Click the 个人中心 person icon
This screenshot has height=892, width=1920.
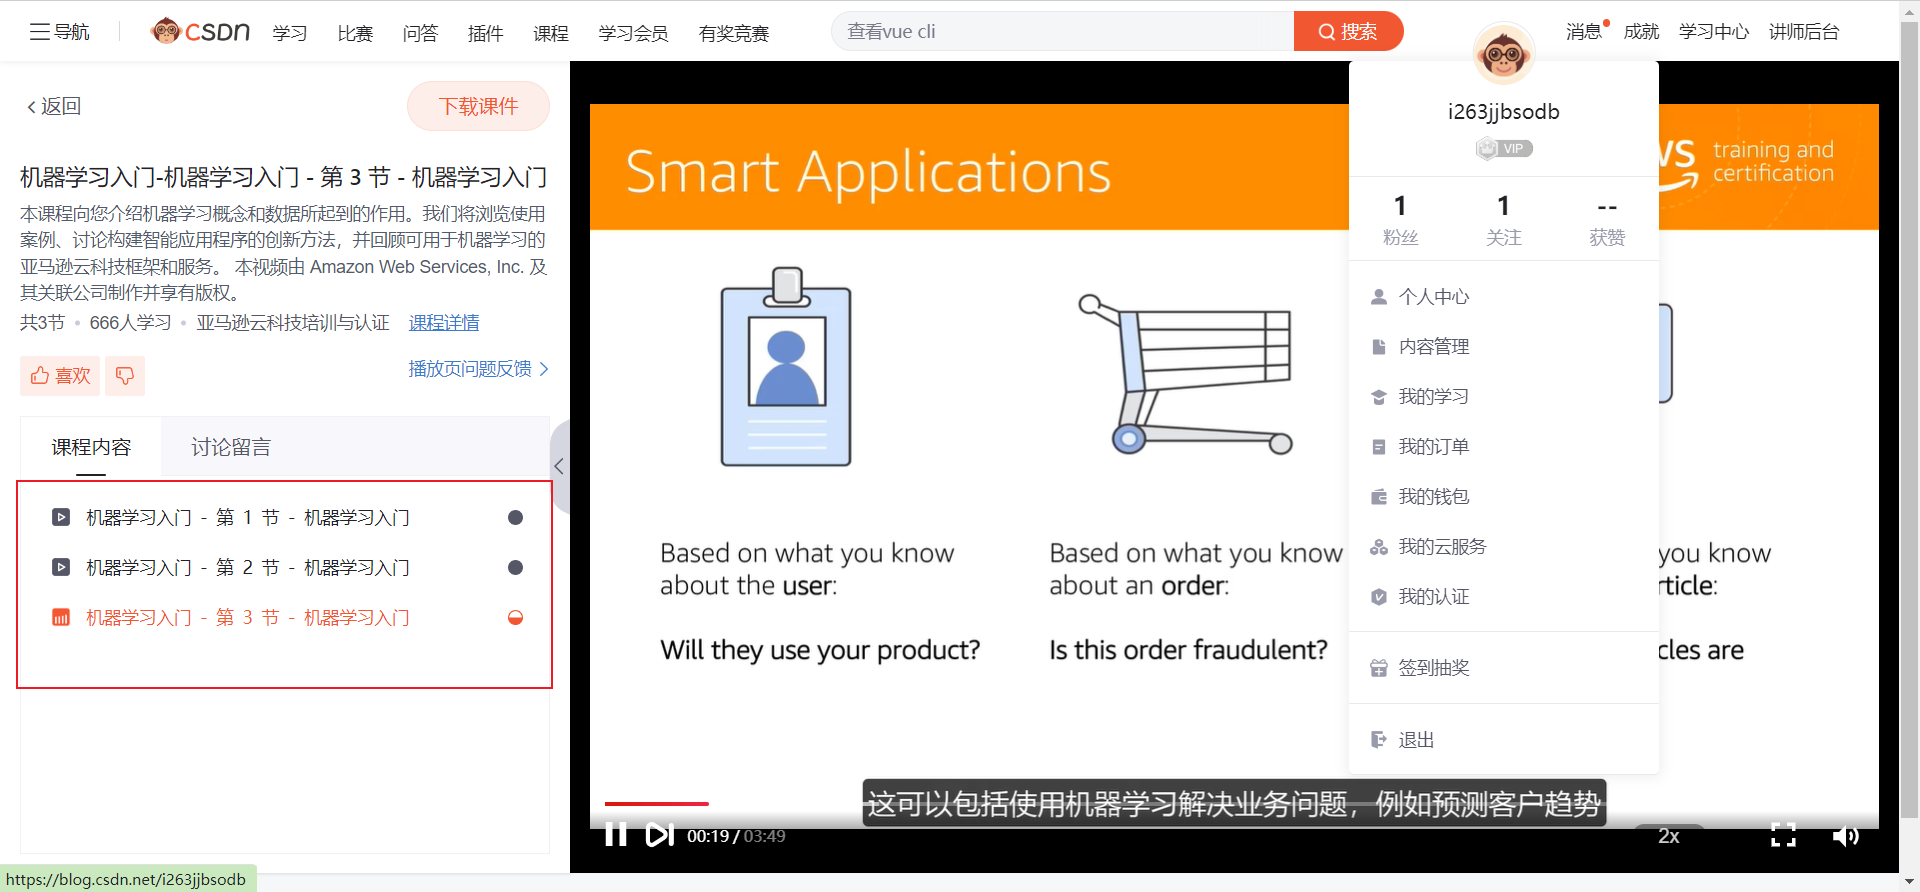click(1379, 297)
